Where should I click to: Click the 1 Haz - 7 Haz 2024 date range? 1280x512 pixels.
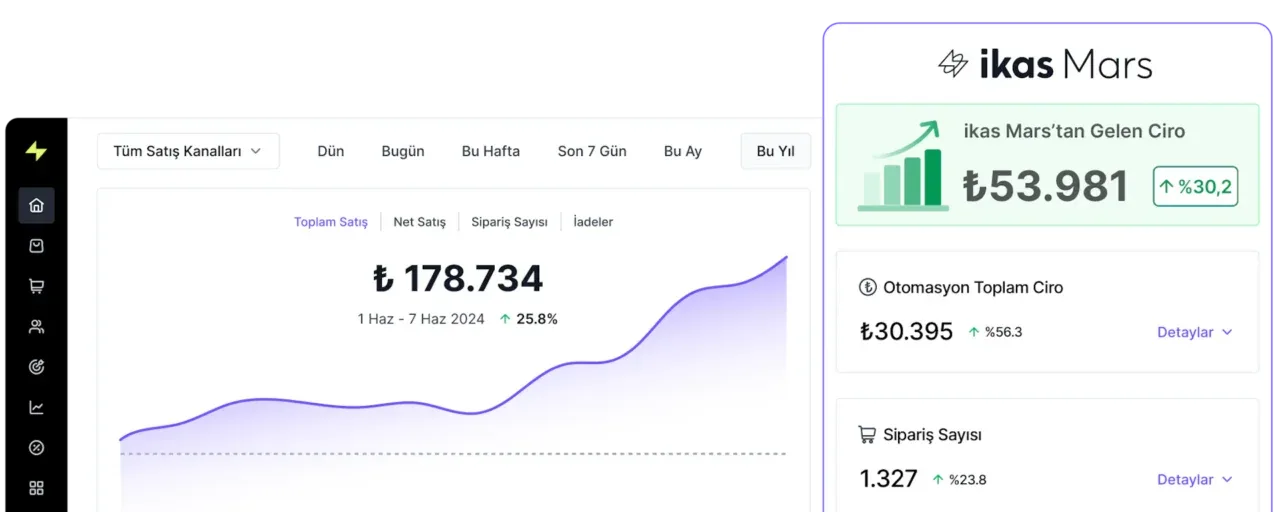[x=421, y=319]
